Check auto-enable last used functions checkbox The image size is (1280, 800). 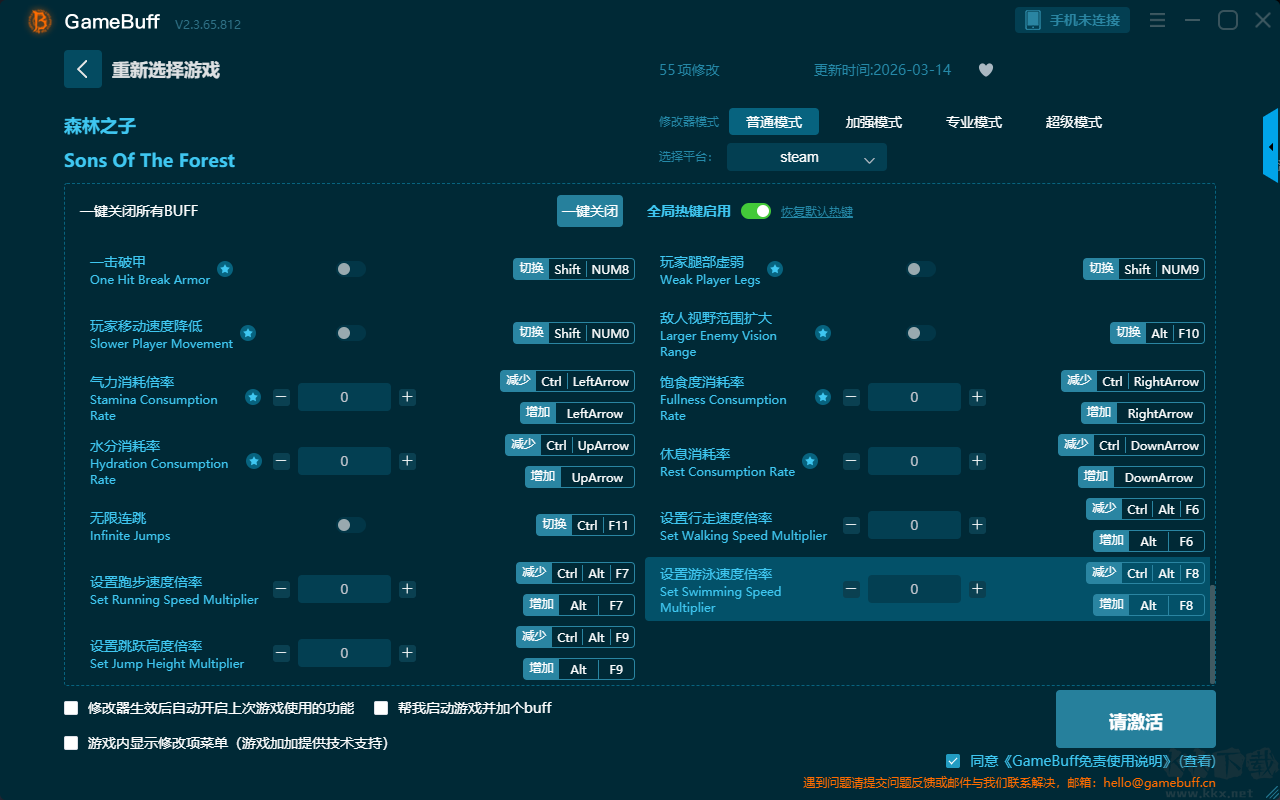pyautogui.click(x=71, y=708)
